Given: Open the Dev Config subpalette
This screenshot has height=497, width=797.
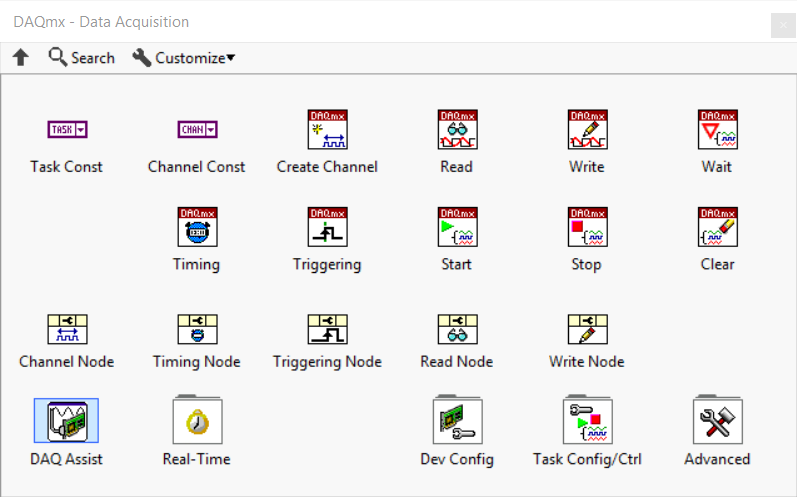Looking at the screenshot, I should pos(457,420).
